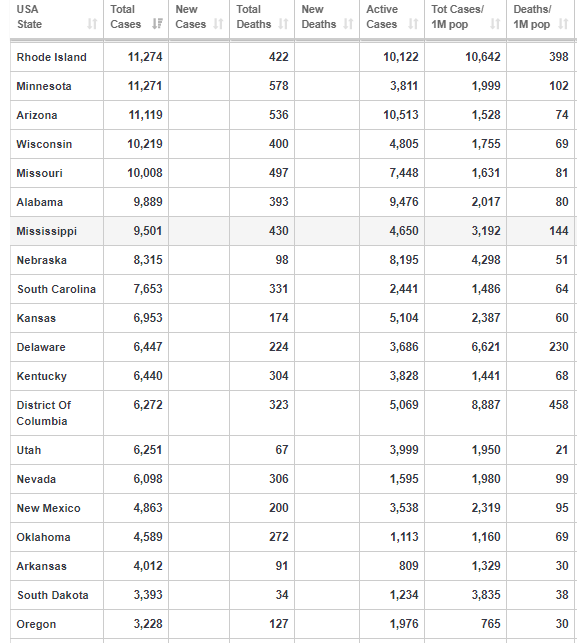Click Total Cases descending sort icon
This screenshot has width=577, height=643.
tap(157, 24)
